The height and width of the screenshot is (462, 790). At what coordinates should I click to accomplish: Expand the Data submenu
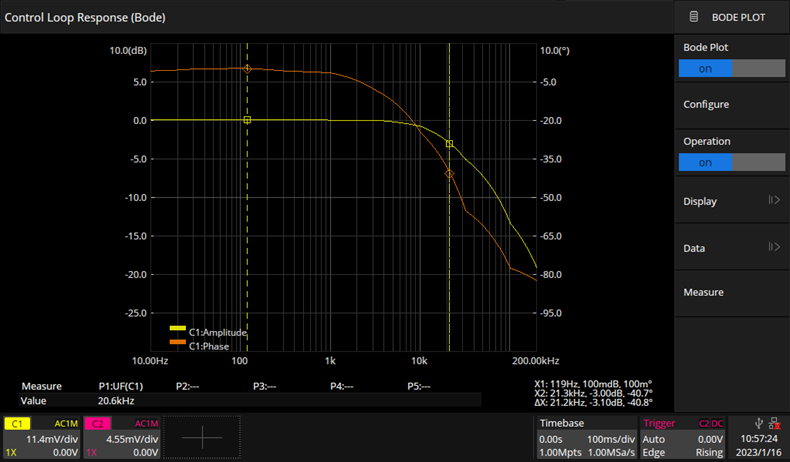click(731, 248)
